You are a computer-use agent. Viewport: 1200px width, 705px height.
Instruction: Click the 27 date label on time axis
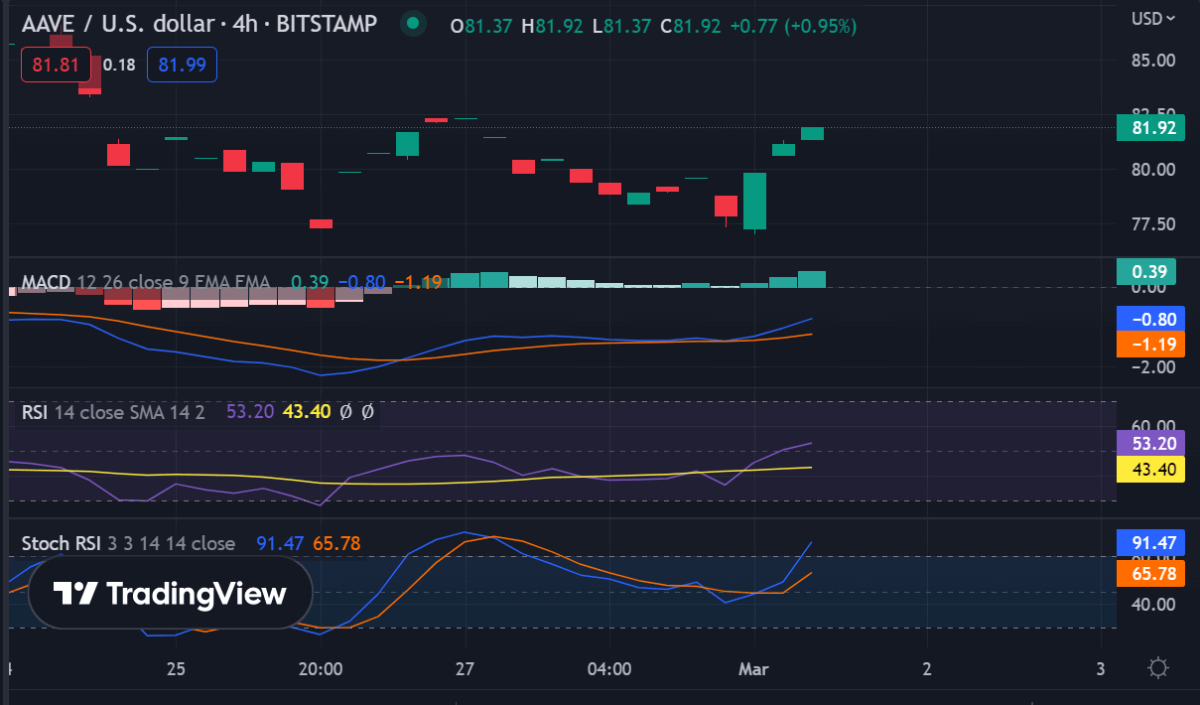(x=465, y=668)
